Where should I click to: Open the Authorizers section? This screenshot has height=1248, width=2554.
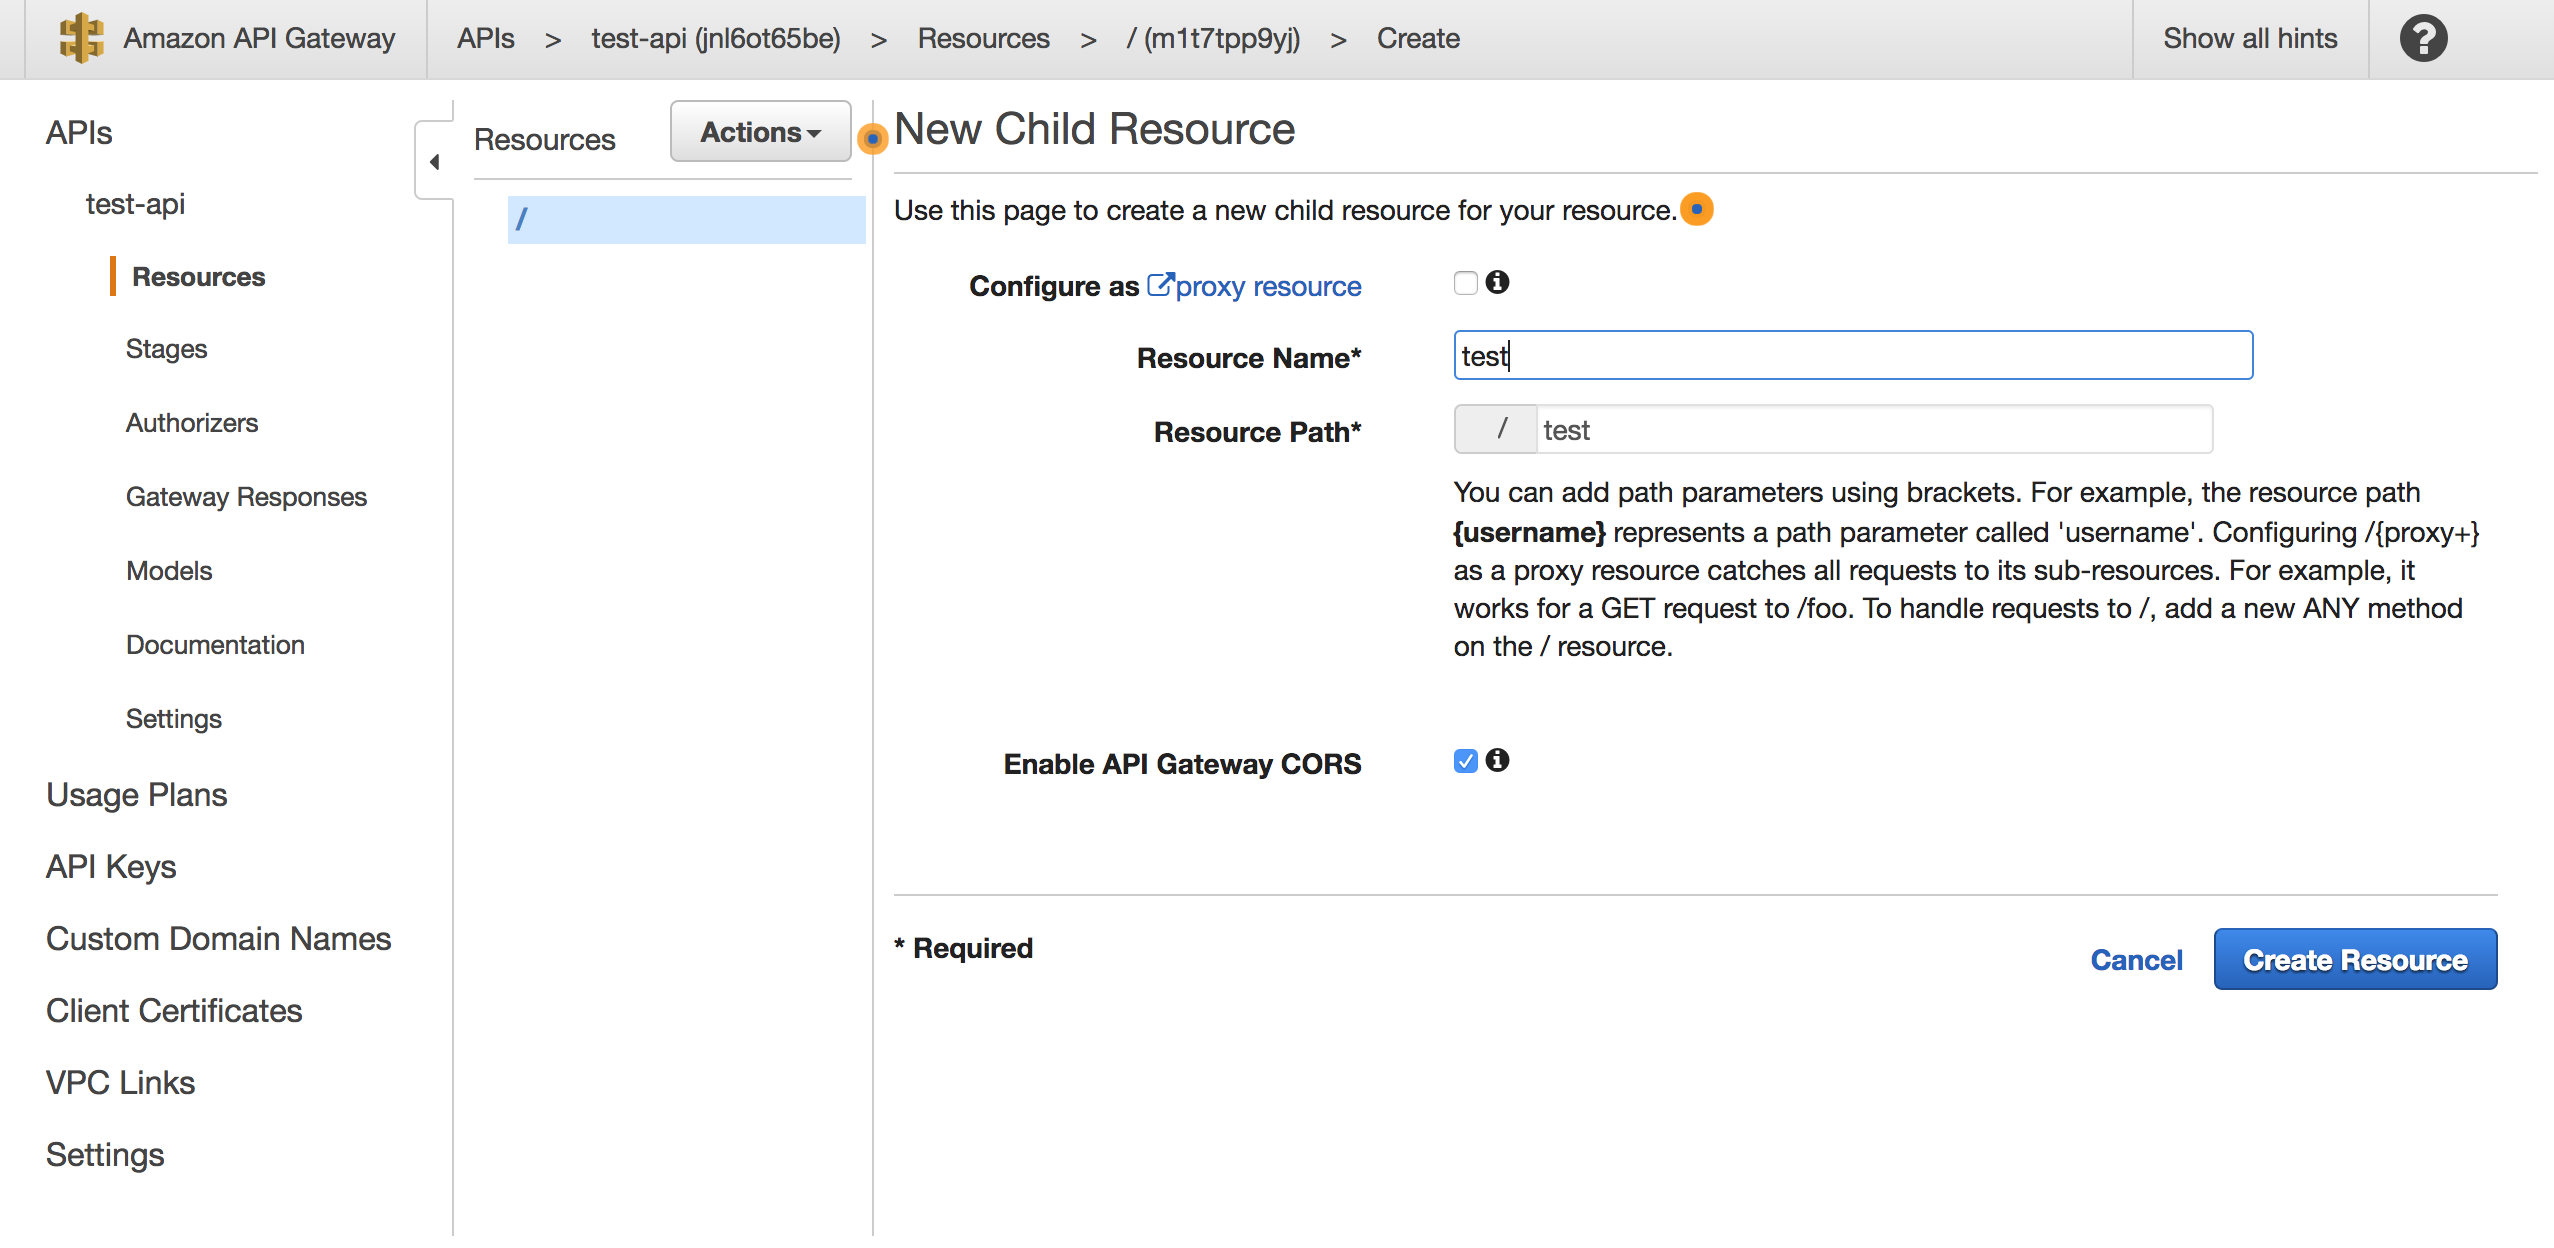click(x=192, y=423)
